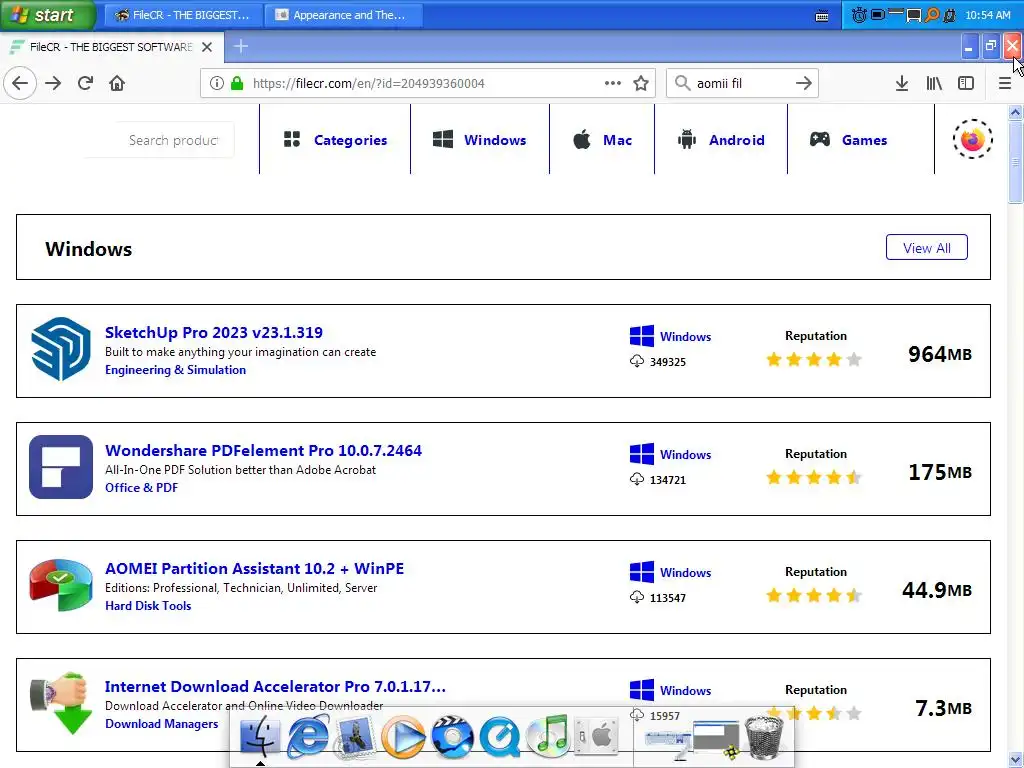
Task: Click the Windows platform label in PDFelement row
Action: 685,455
